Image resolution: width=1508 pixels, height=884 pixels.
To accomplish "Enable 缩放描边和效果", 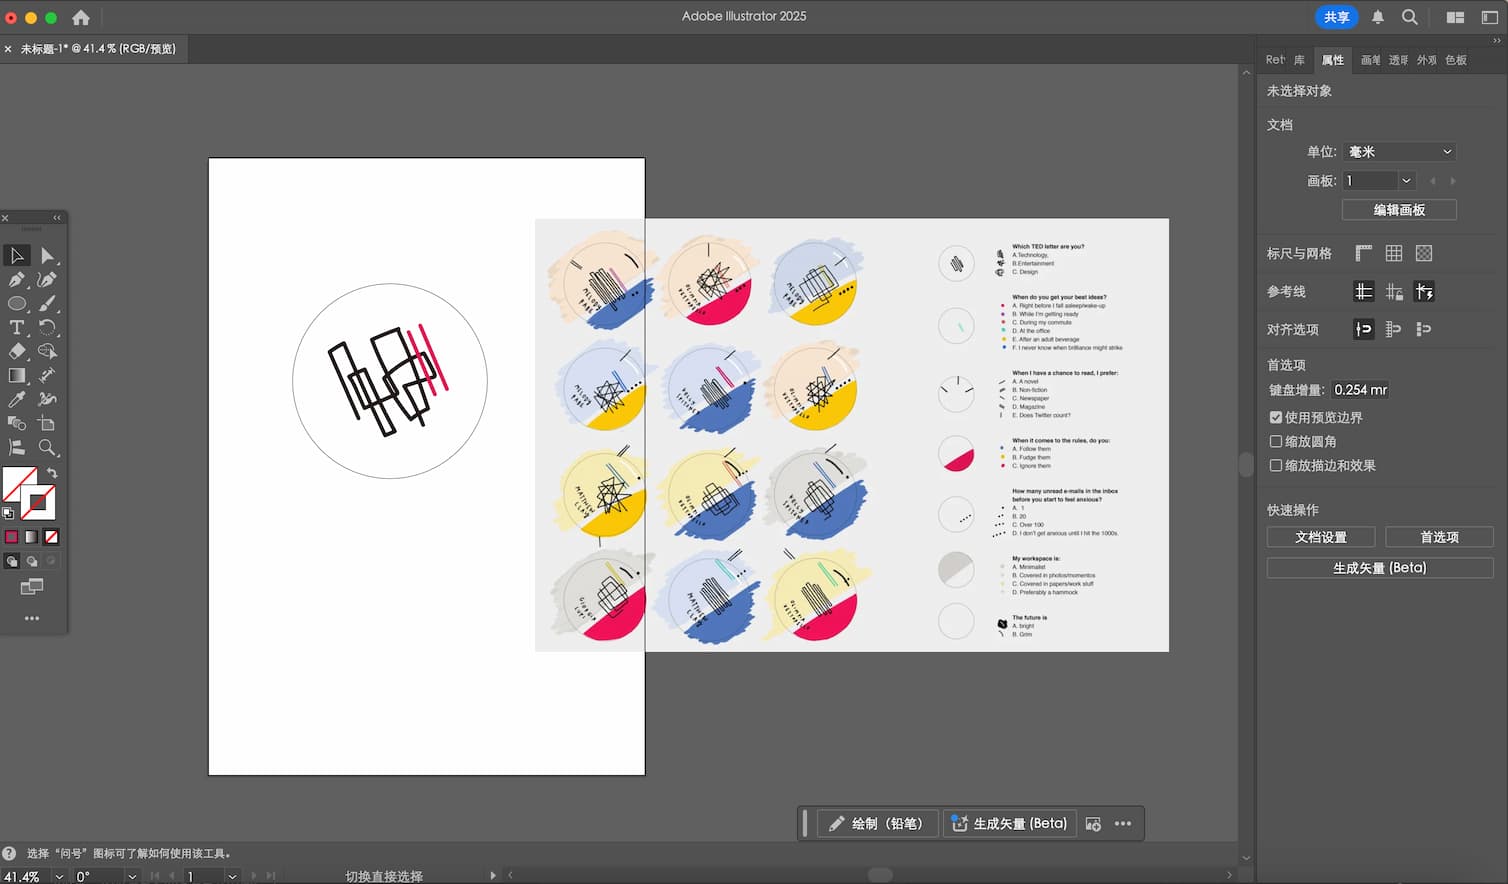I will [x=1276, y=465].
